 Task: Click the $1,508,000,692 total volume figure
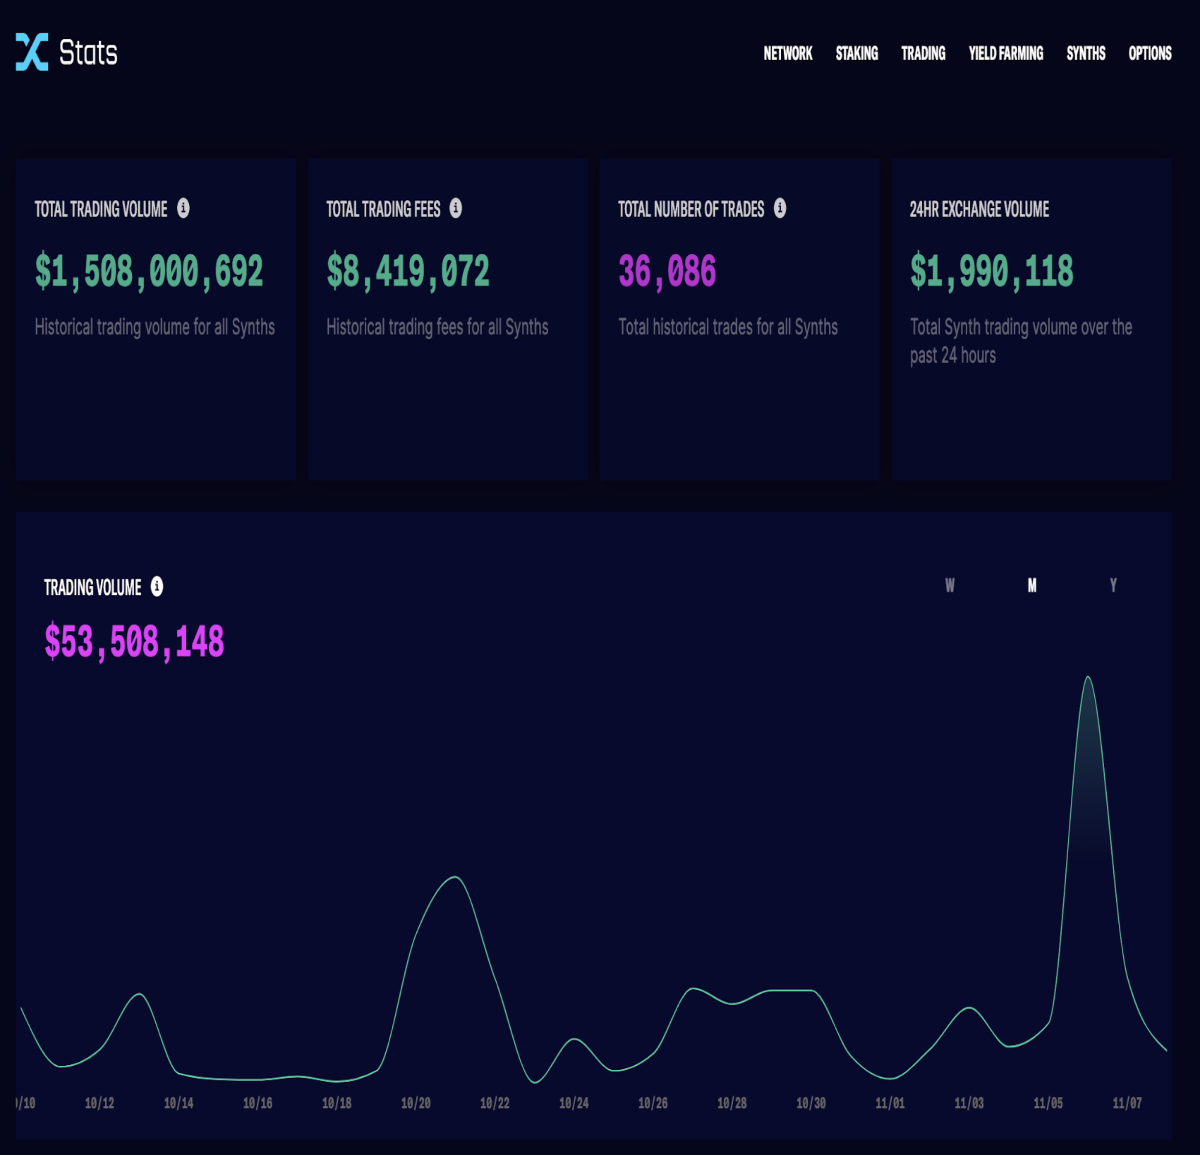coord(149,271)
